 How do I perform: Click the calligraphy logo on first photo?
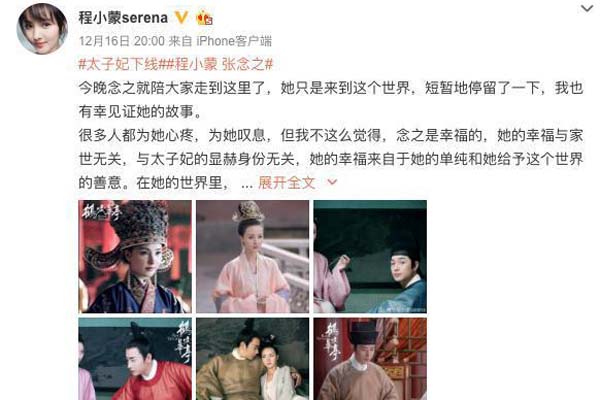[100, 211]
